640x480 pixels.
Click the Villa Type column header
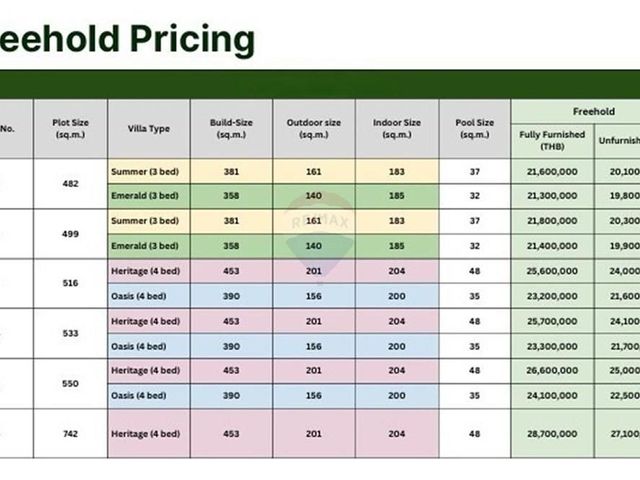[149, 129]
